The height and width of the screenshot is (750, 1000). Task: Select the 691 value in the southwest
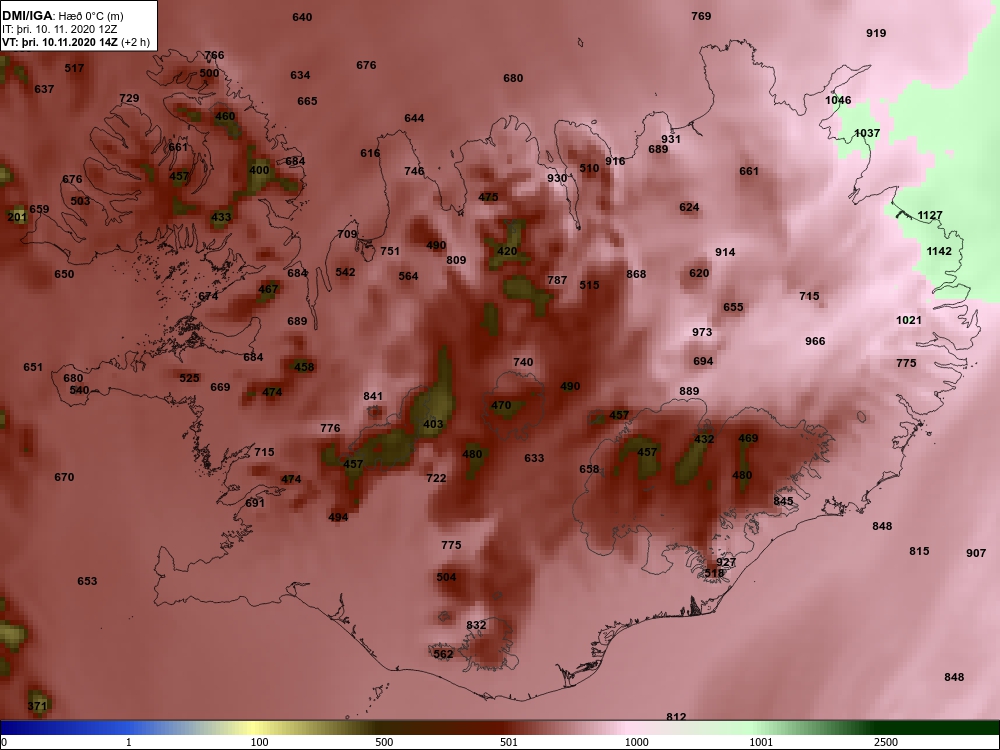(x=255, y=503)
